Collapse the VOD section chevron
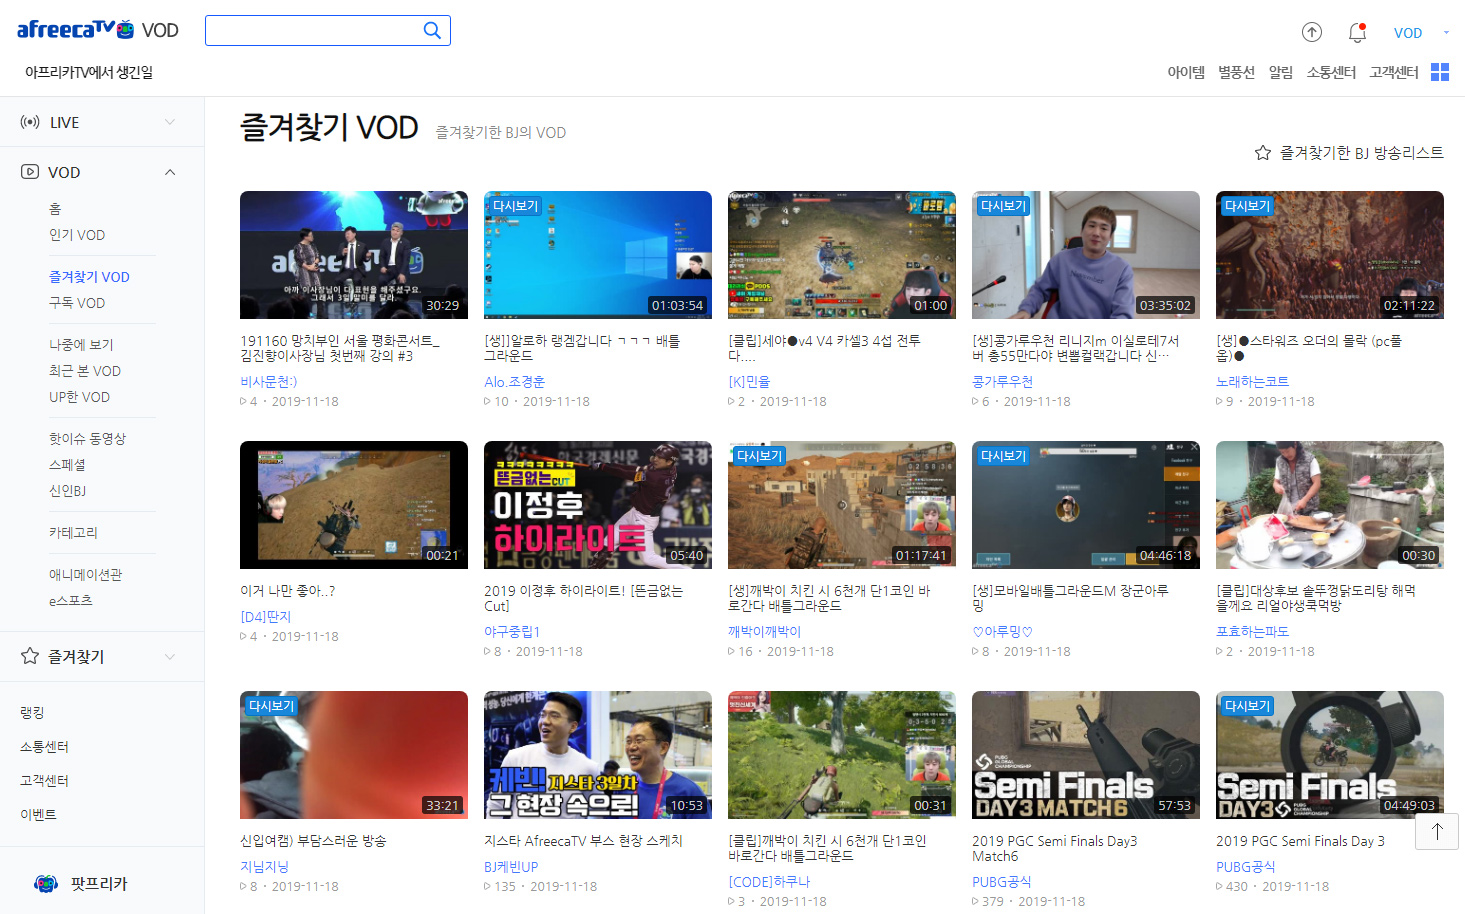The image size is (1465, 914). click(170, 172)
